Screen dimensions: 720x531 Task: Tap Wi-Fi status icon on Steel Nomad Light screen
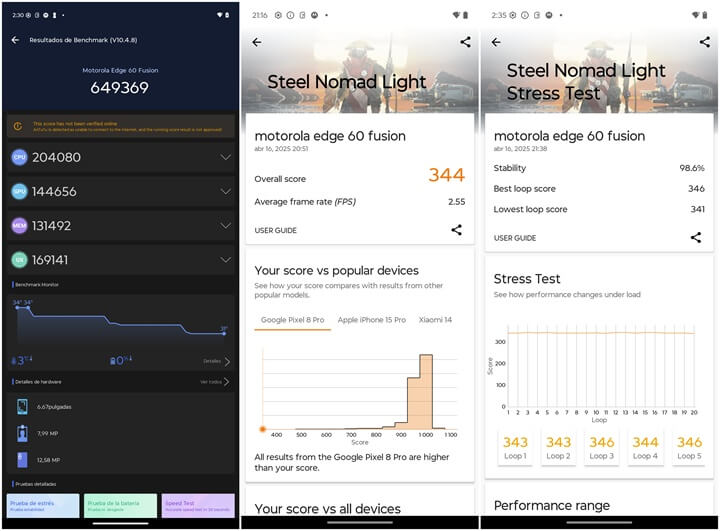pyautogui.click(x=456, y=15)
